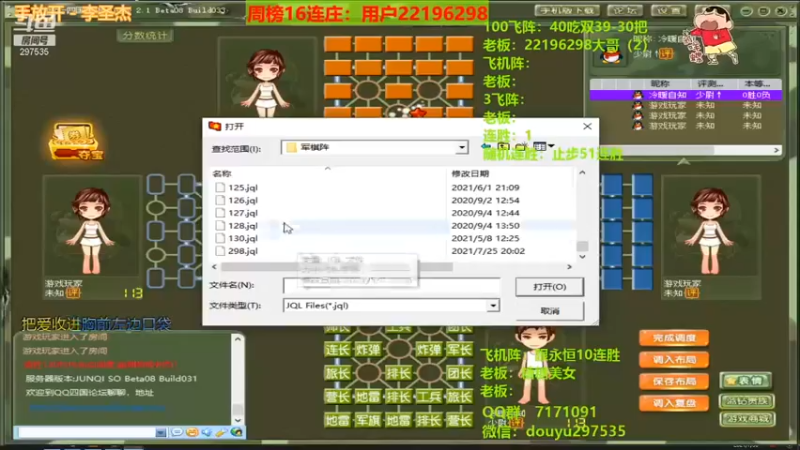
Task: Click the 连长 piece on board
Action: tap(337, 349)
